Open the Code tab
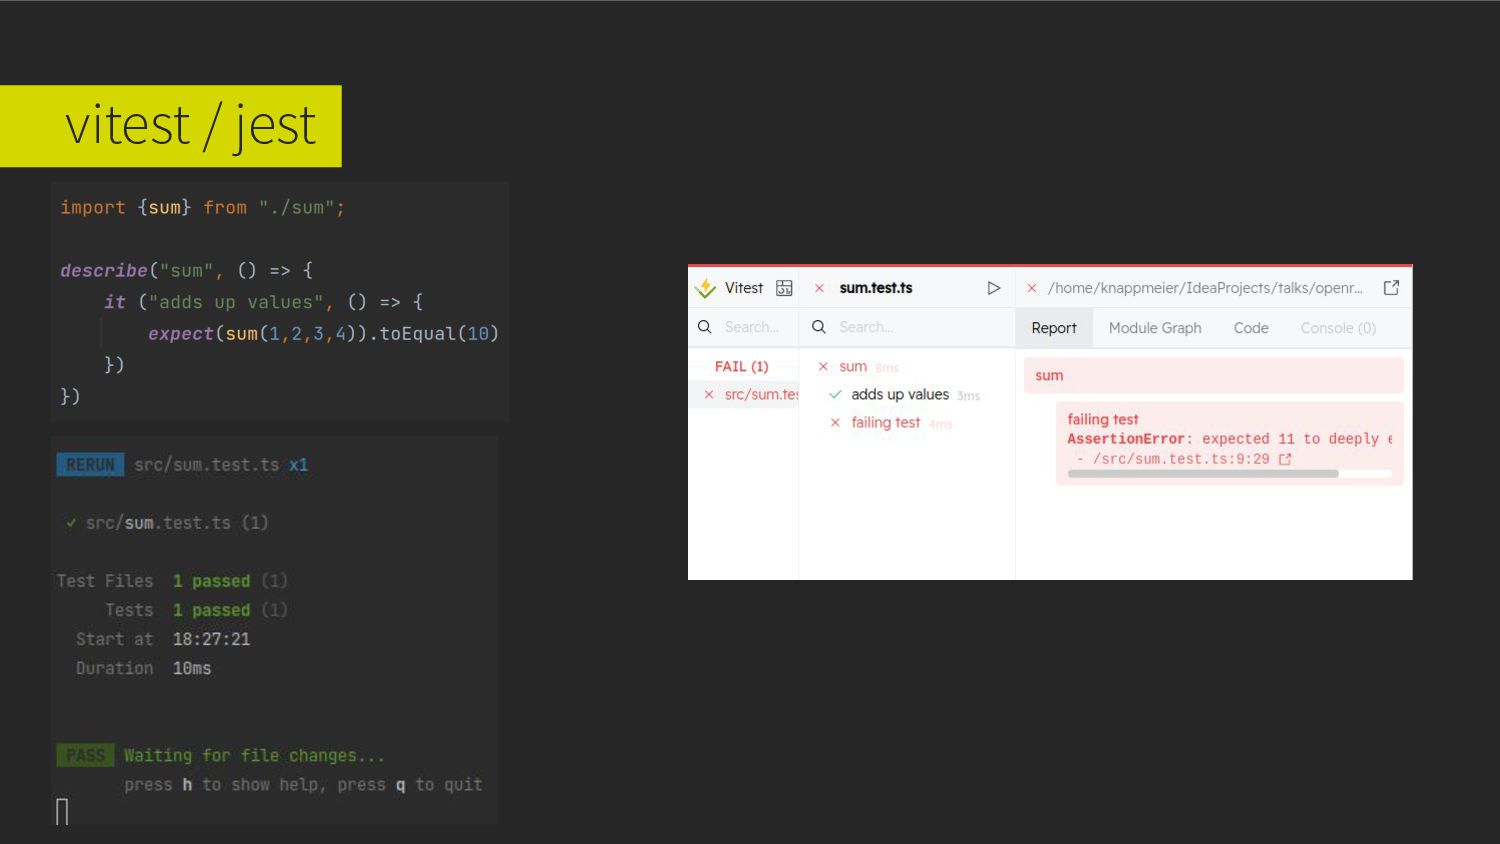The height and width of the screenshot is (844, 1500). click(x=1251, y=328)
